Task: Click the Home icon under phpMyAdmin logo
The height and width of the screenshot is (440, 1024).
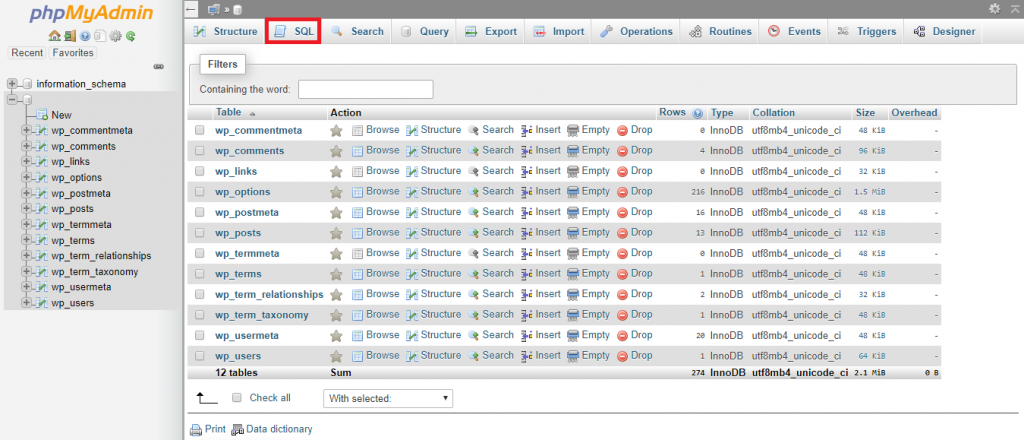Action: 54,36
